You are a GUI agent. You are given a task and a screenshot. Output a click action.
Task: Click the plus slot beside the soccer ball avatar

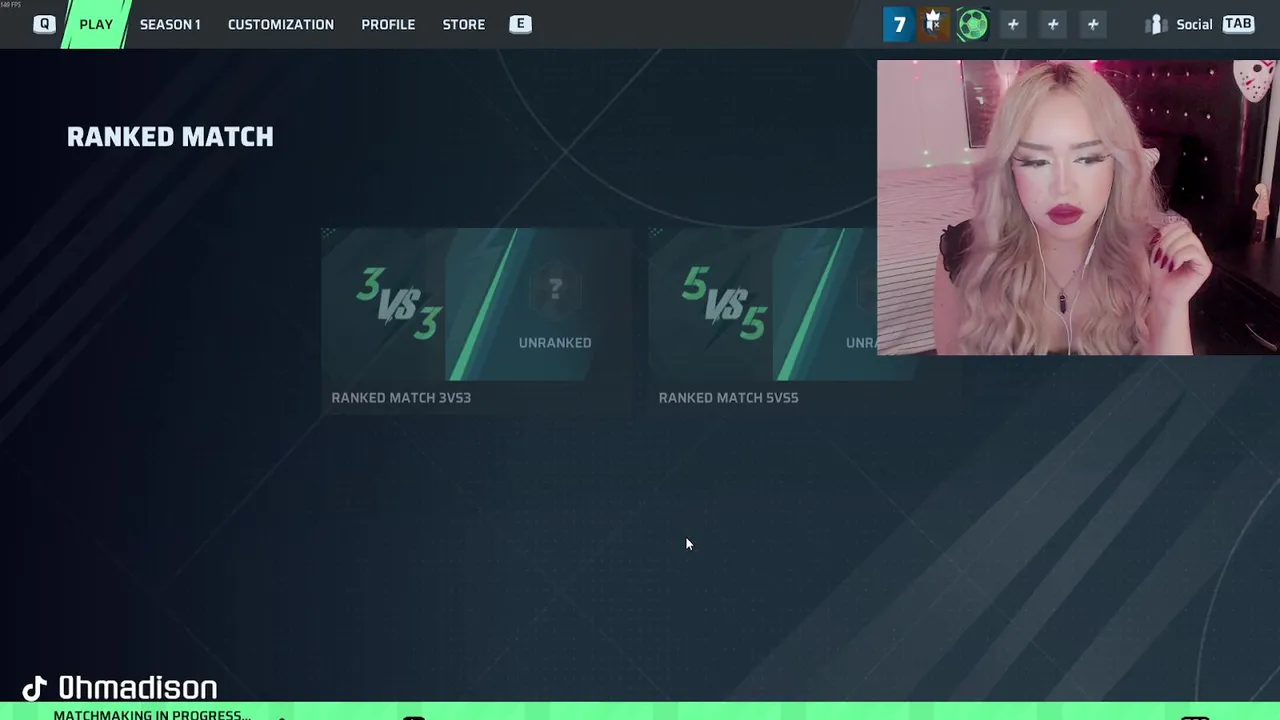click(1013, 24)
